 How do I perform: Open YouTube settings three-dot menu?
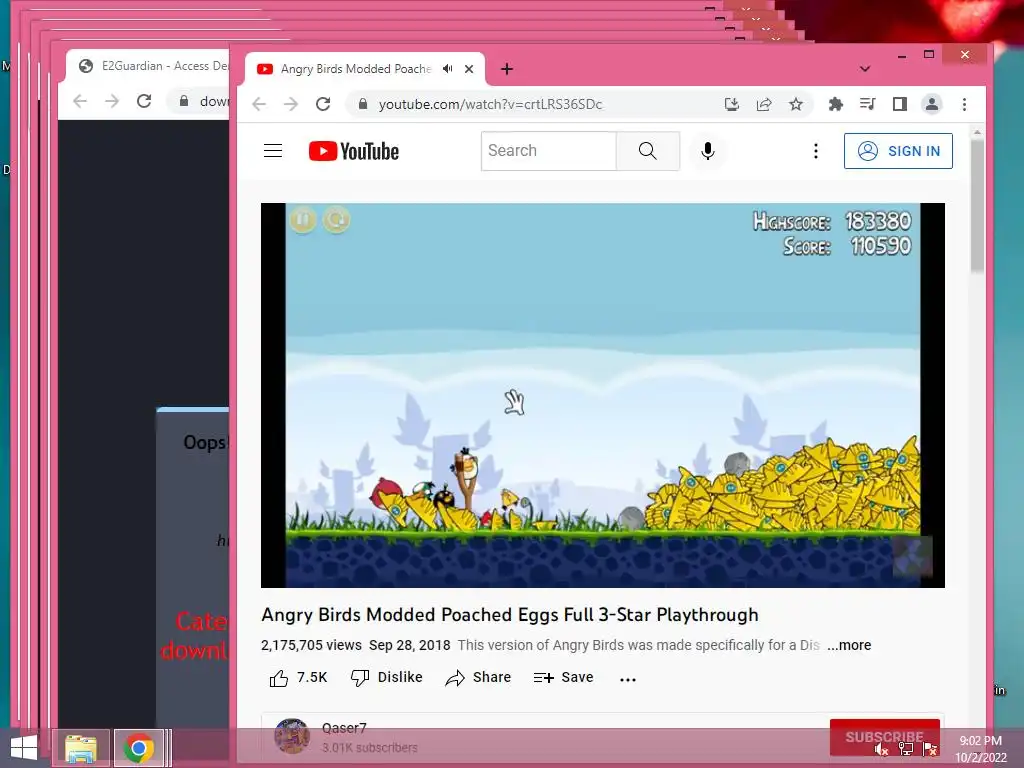816,151
